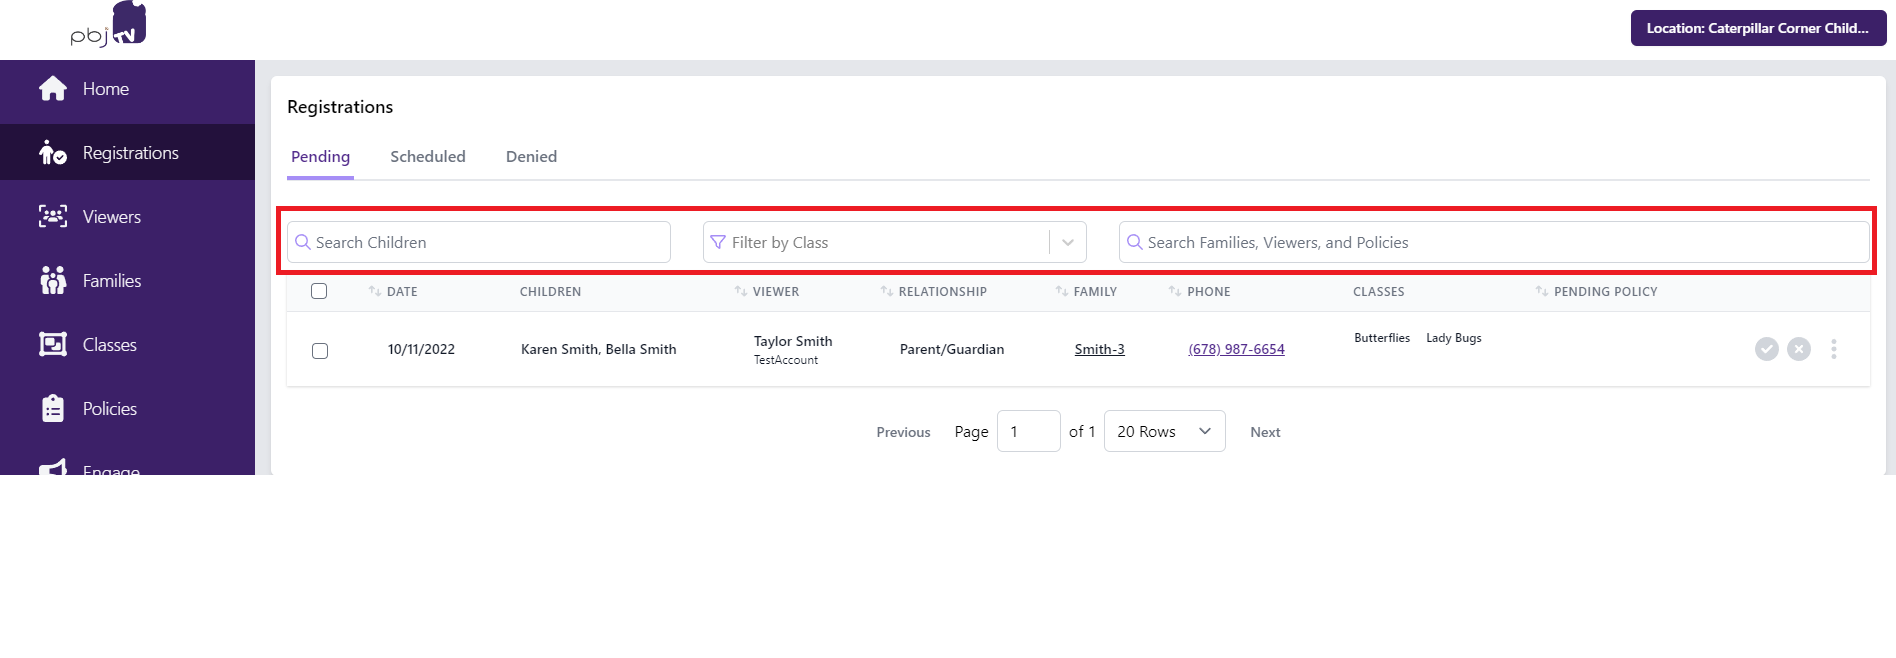The height and width of the screenshot is (658, 1896).
Task: Click the Viewers face-scan icon
Action: coord(53,216)
